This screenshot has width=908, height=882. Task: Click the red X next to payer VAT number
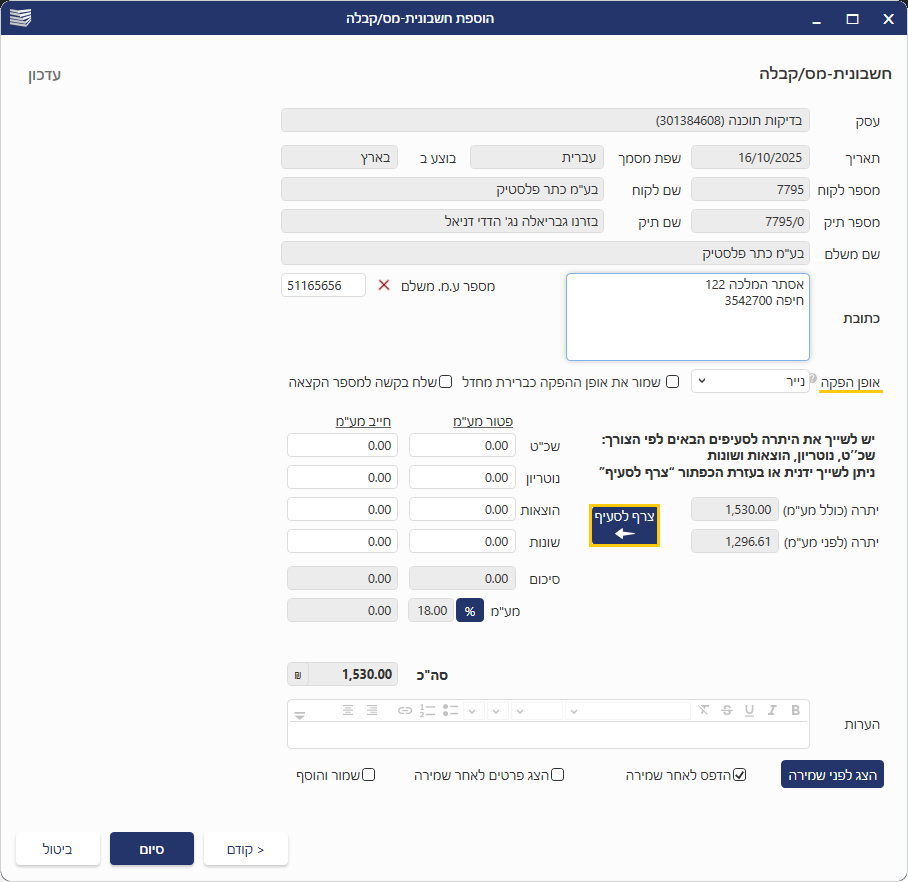tap(384, 286)
